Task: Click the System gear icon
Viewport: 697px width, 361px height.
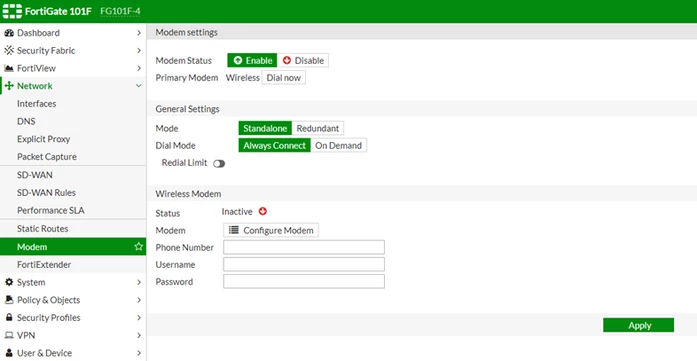Action: (x=9, y=282)
